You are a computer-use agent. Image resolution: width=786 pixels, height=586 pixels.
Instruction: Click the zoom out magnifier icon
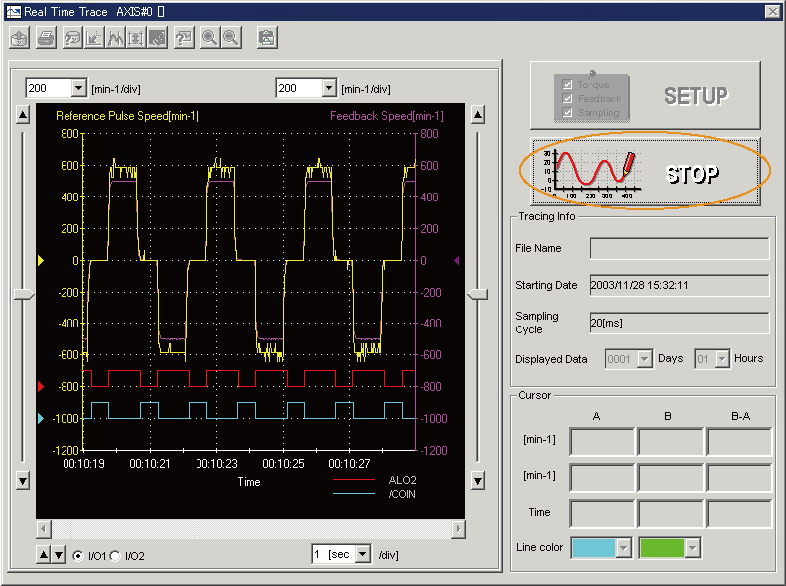231,38
